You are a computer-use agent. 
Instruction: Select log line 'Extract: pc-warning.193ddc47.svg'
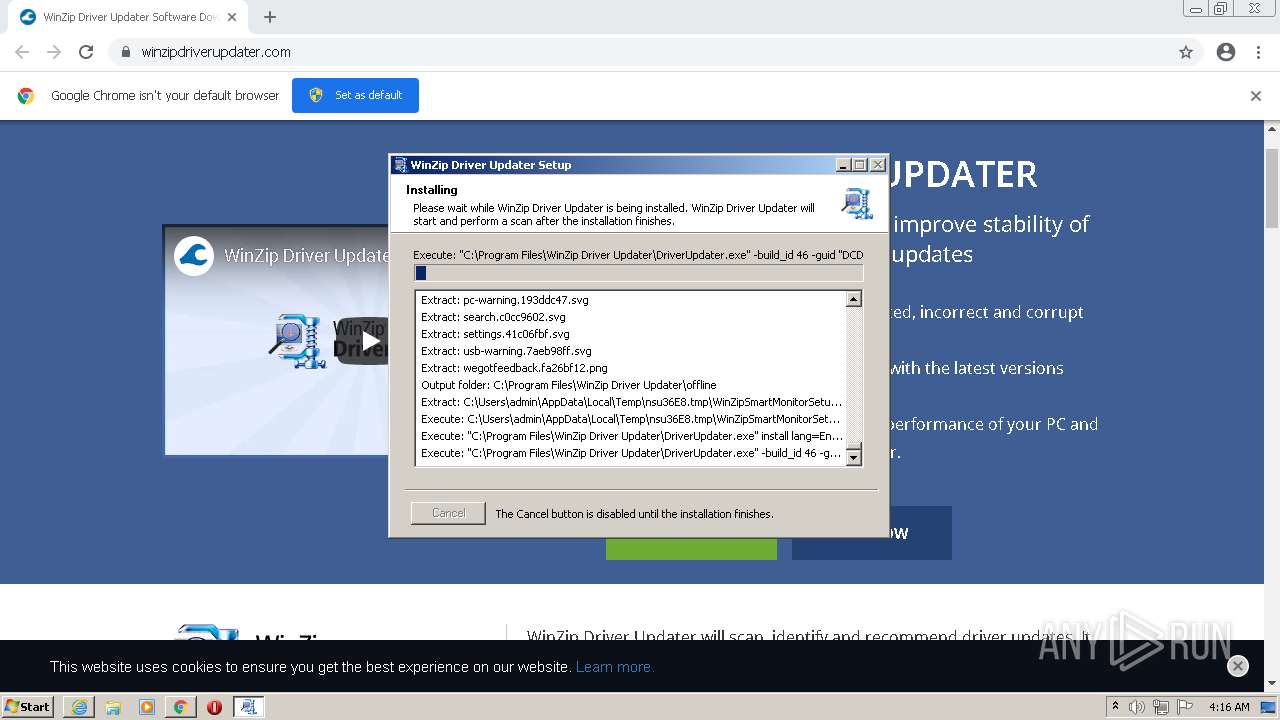tap(505, 300)
